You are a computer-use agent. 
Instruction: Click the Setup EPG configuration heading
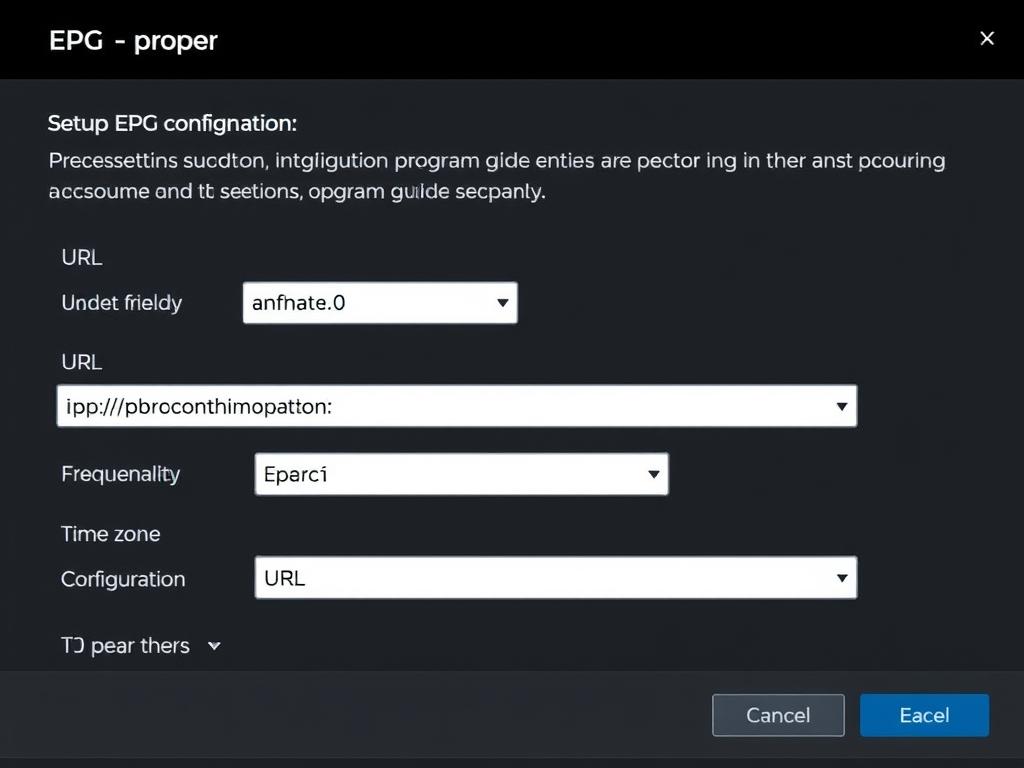point(172,124)
